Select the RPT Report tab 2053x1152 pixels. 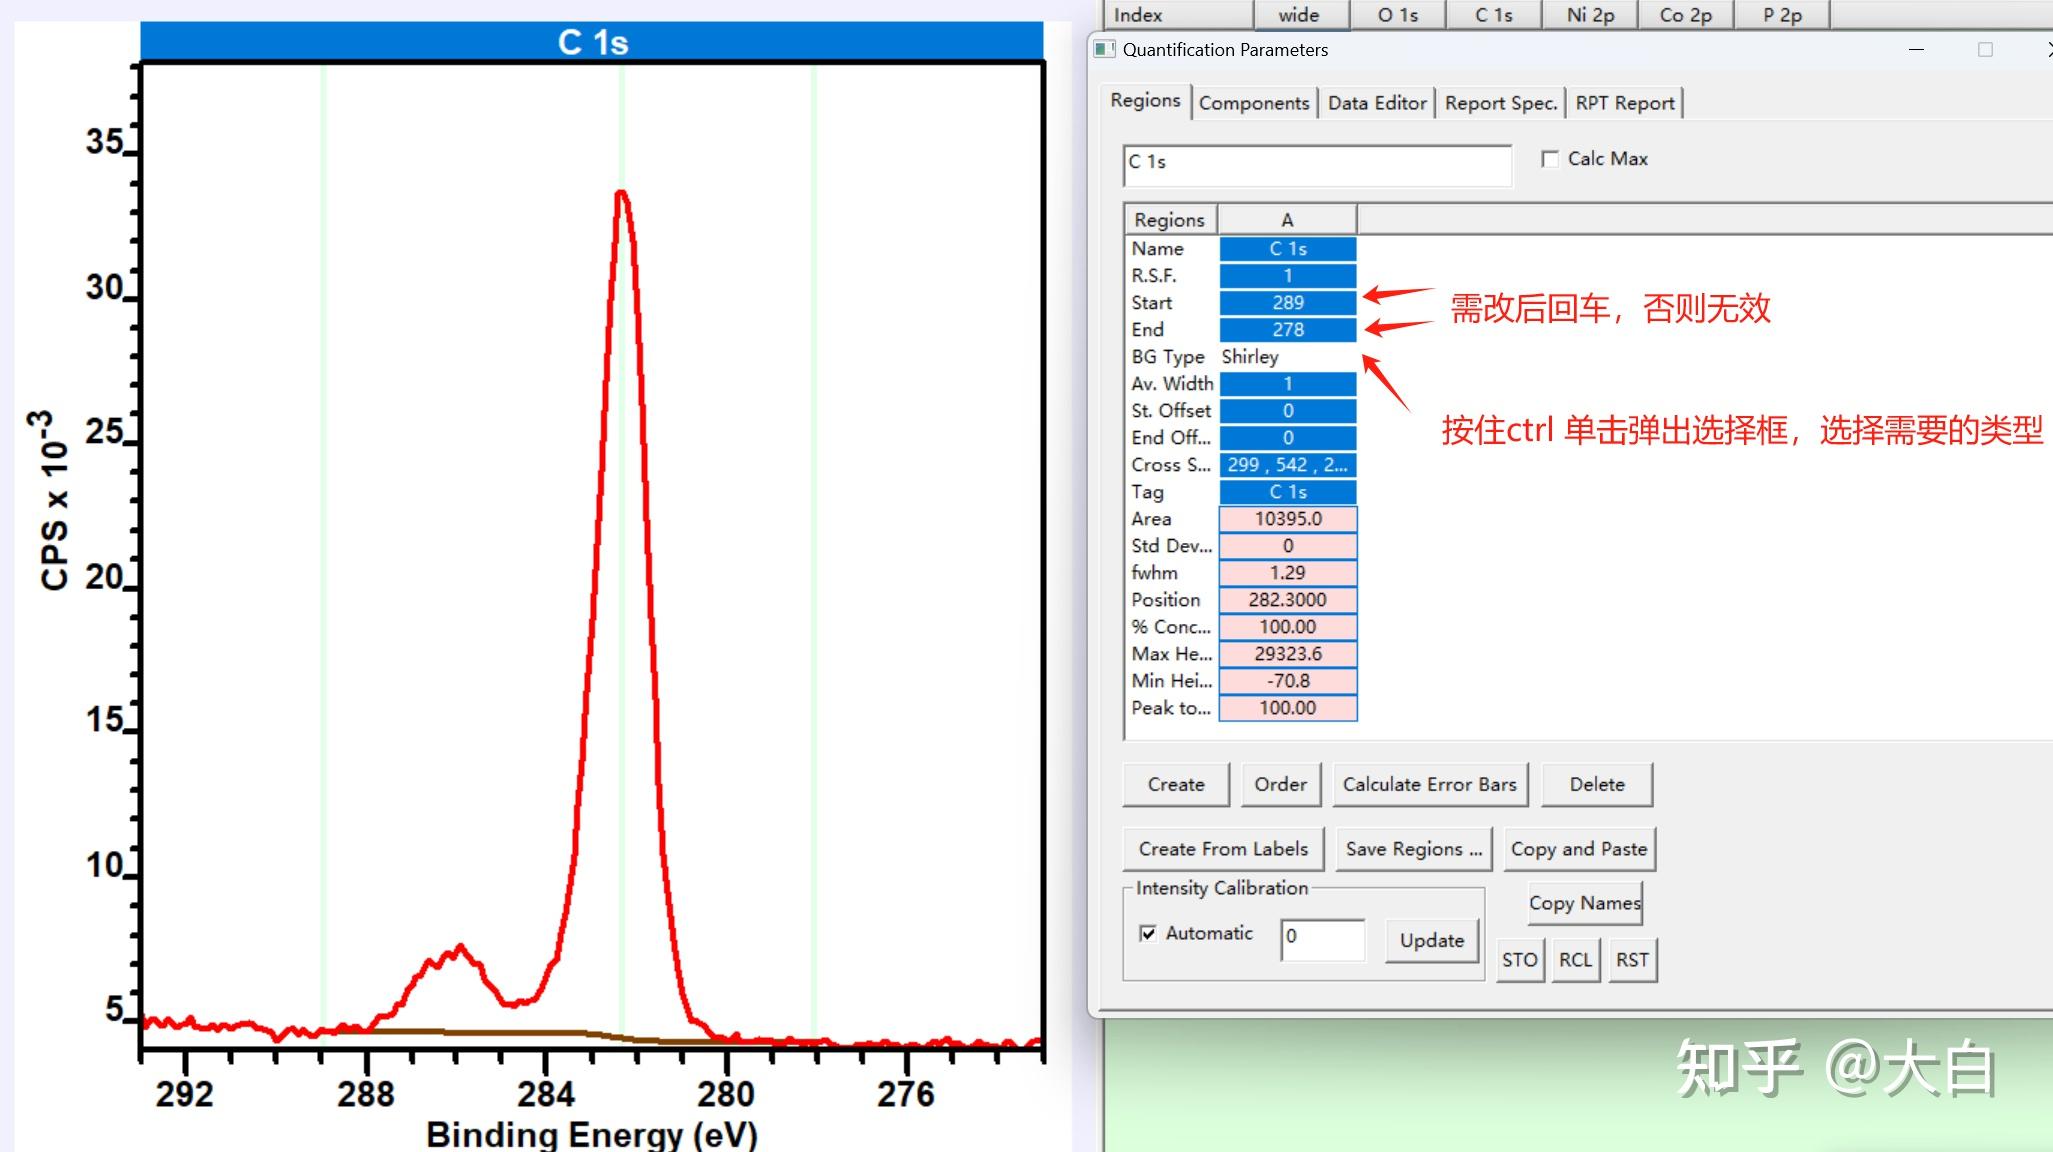(1624, 103)
